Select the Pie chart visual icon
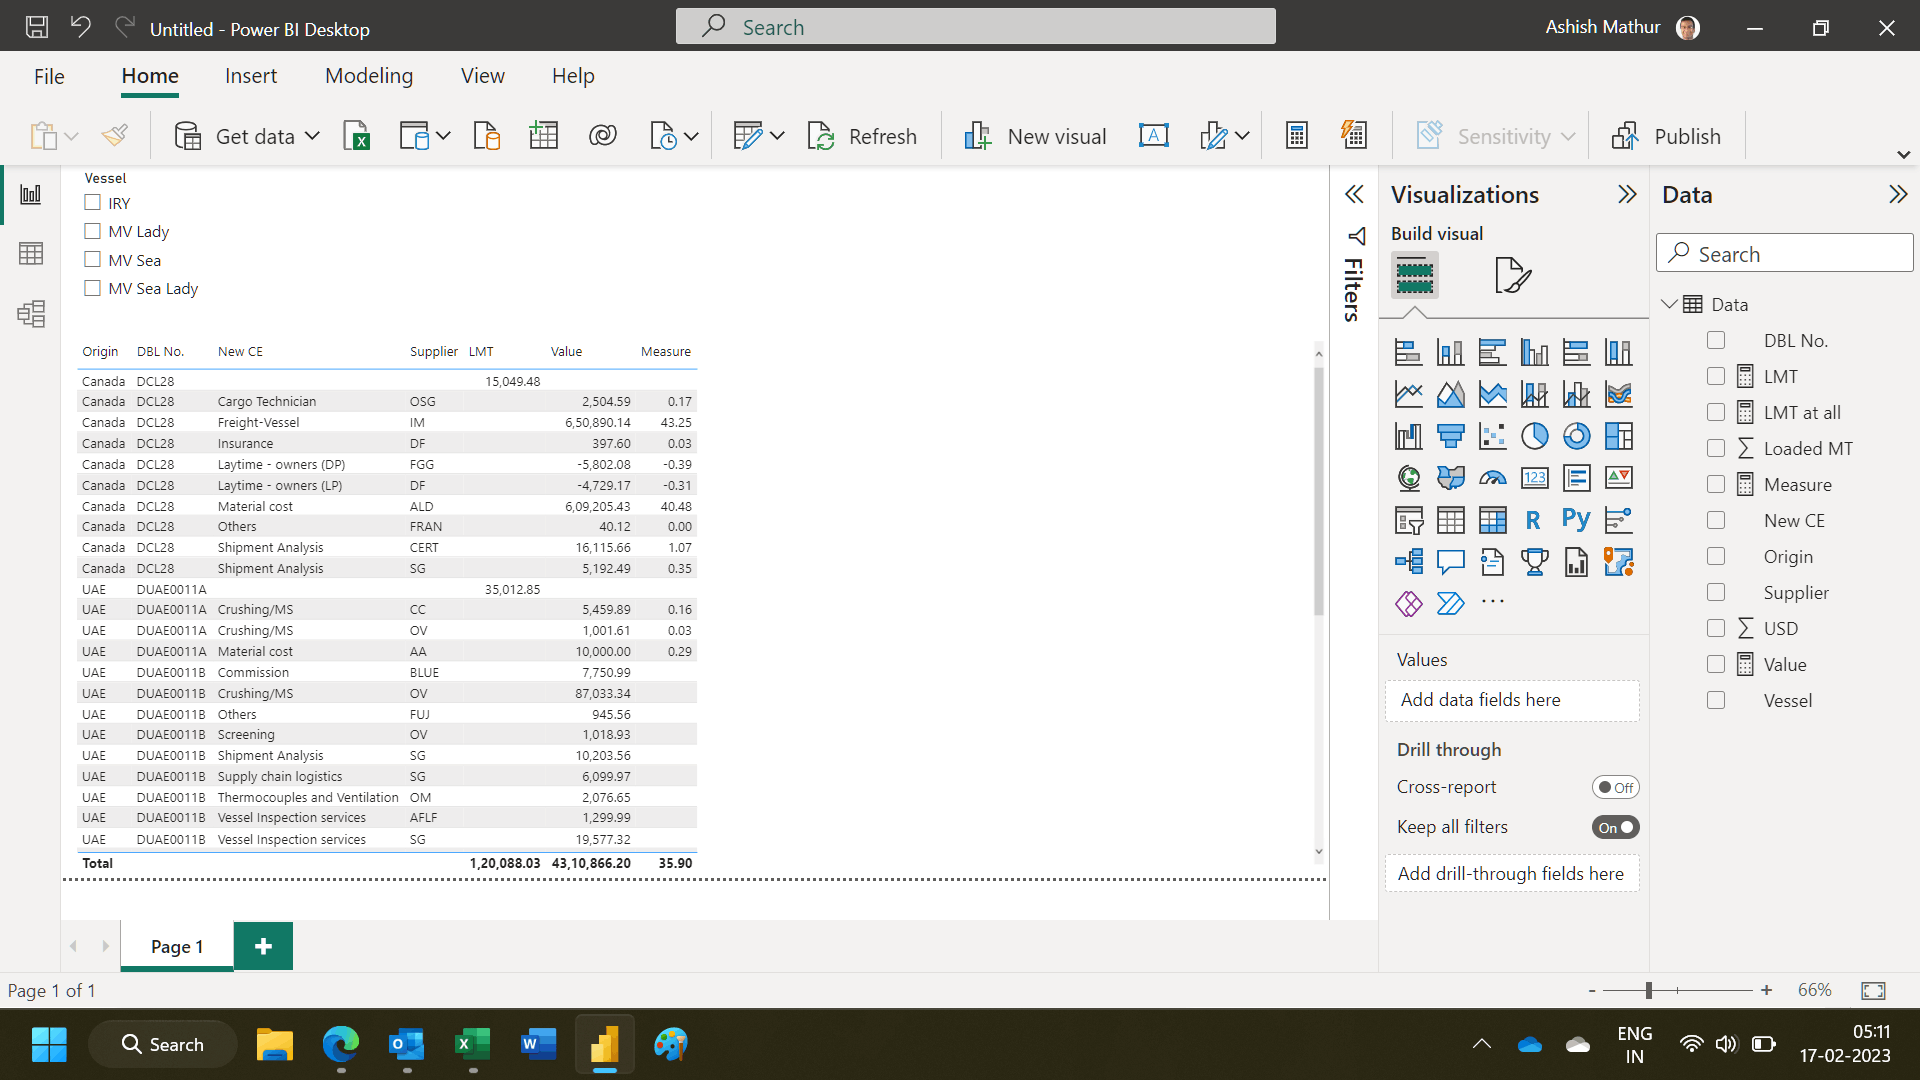Screen dimensions: 1920x1080 click(1534, 436)
